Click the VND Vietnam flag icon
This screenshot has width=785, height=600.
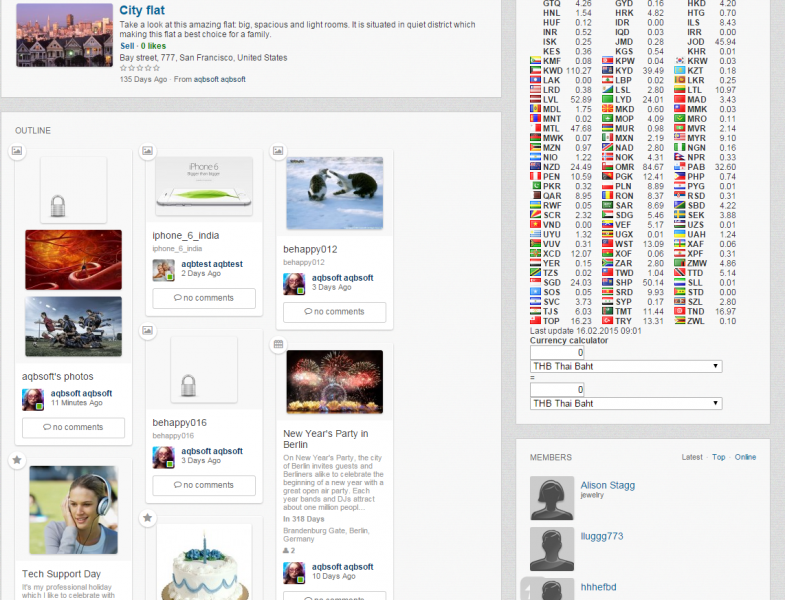tap(535, 224)
